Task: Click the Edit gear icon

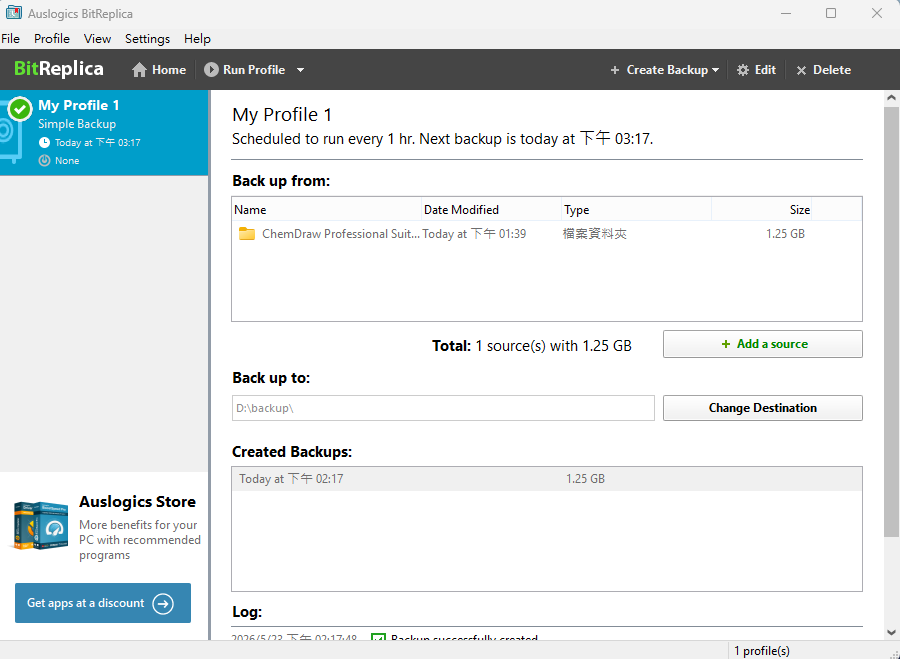Action: (x=743, y=70)
